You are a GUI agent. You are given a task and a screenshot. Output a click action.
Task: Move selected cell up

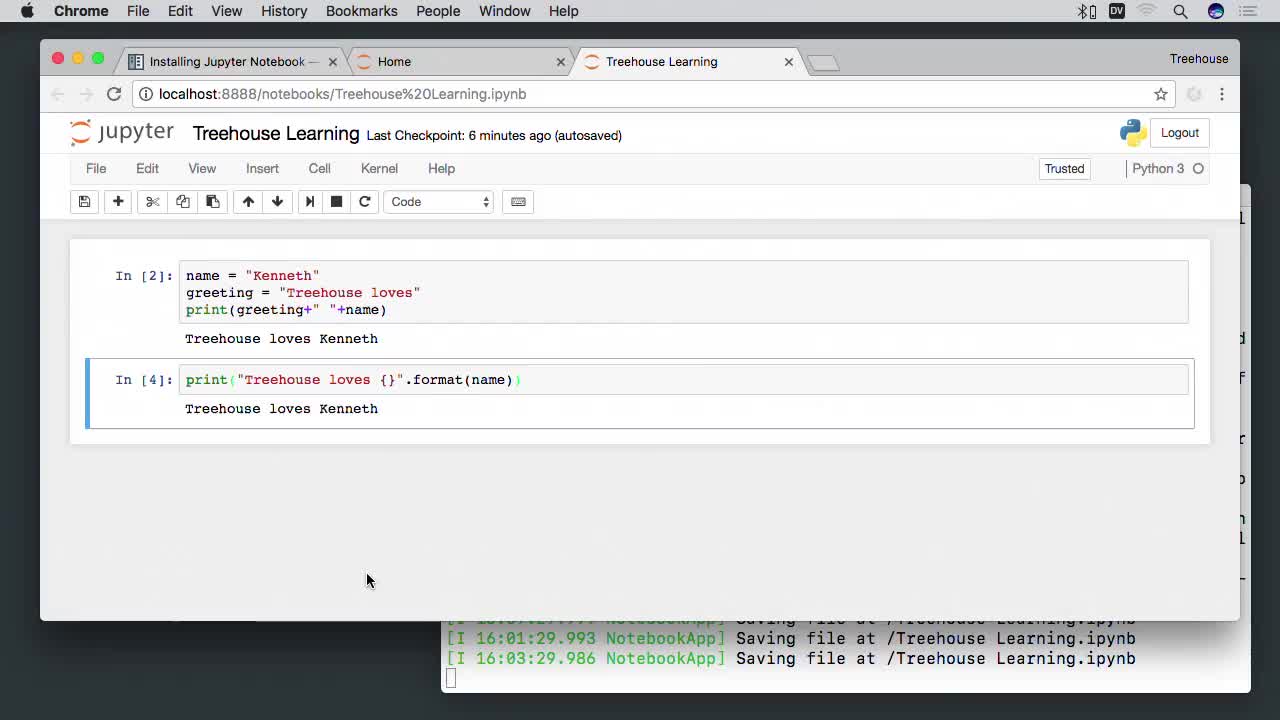pyautogui.click(x=248, y=202)
